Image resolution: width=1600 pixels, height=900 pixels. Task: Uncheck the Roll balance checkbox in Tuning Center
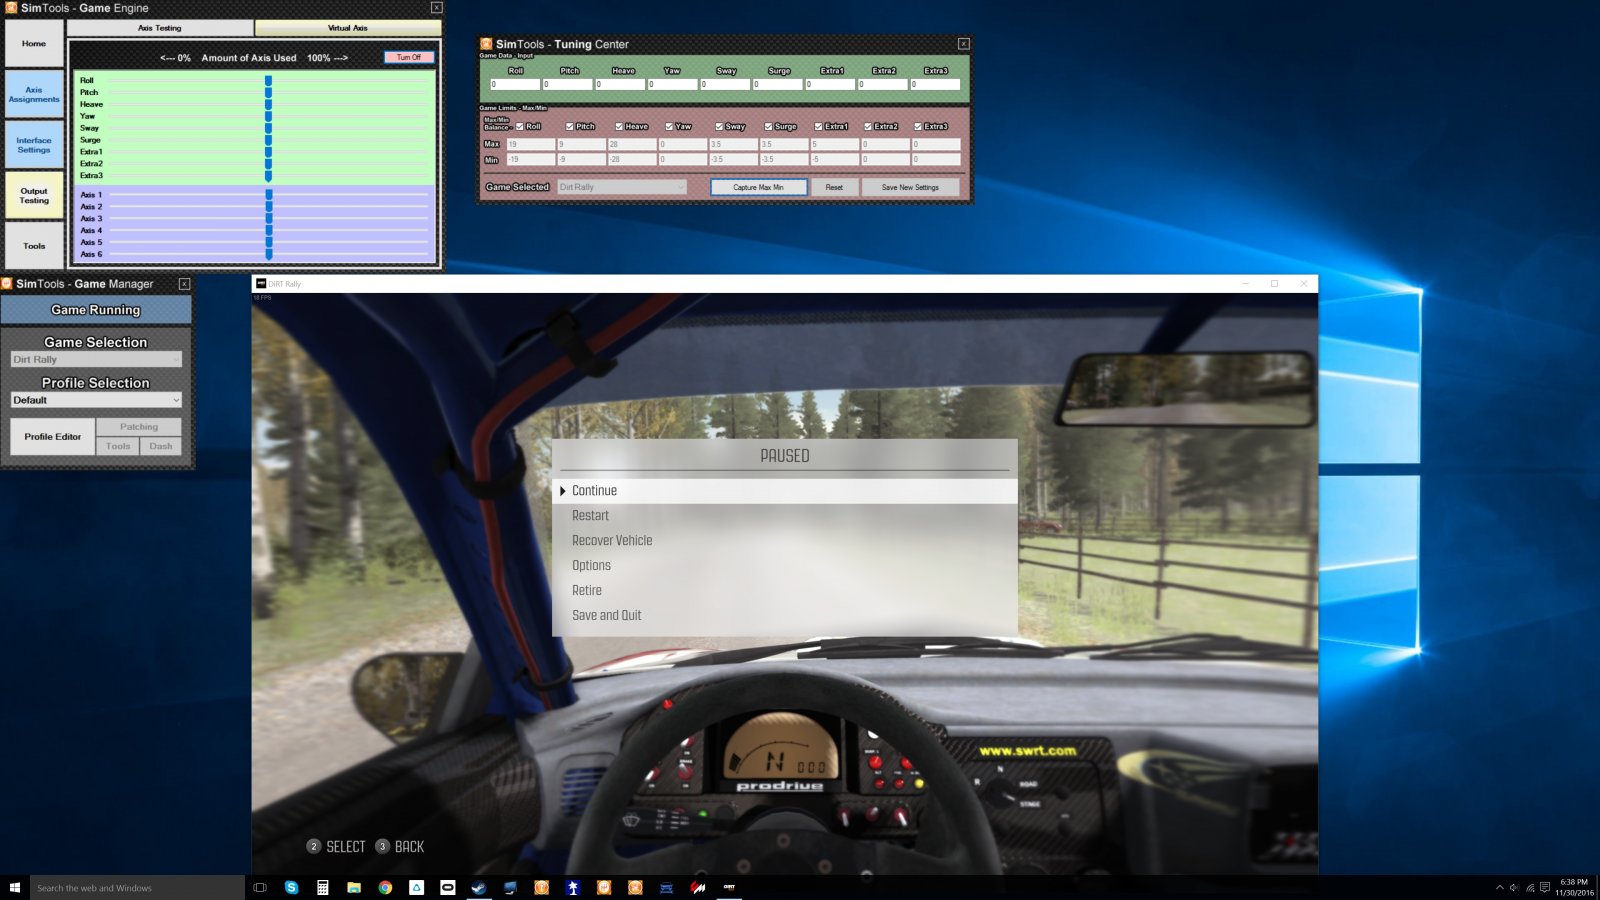point(519,126)
